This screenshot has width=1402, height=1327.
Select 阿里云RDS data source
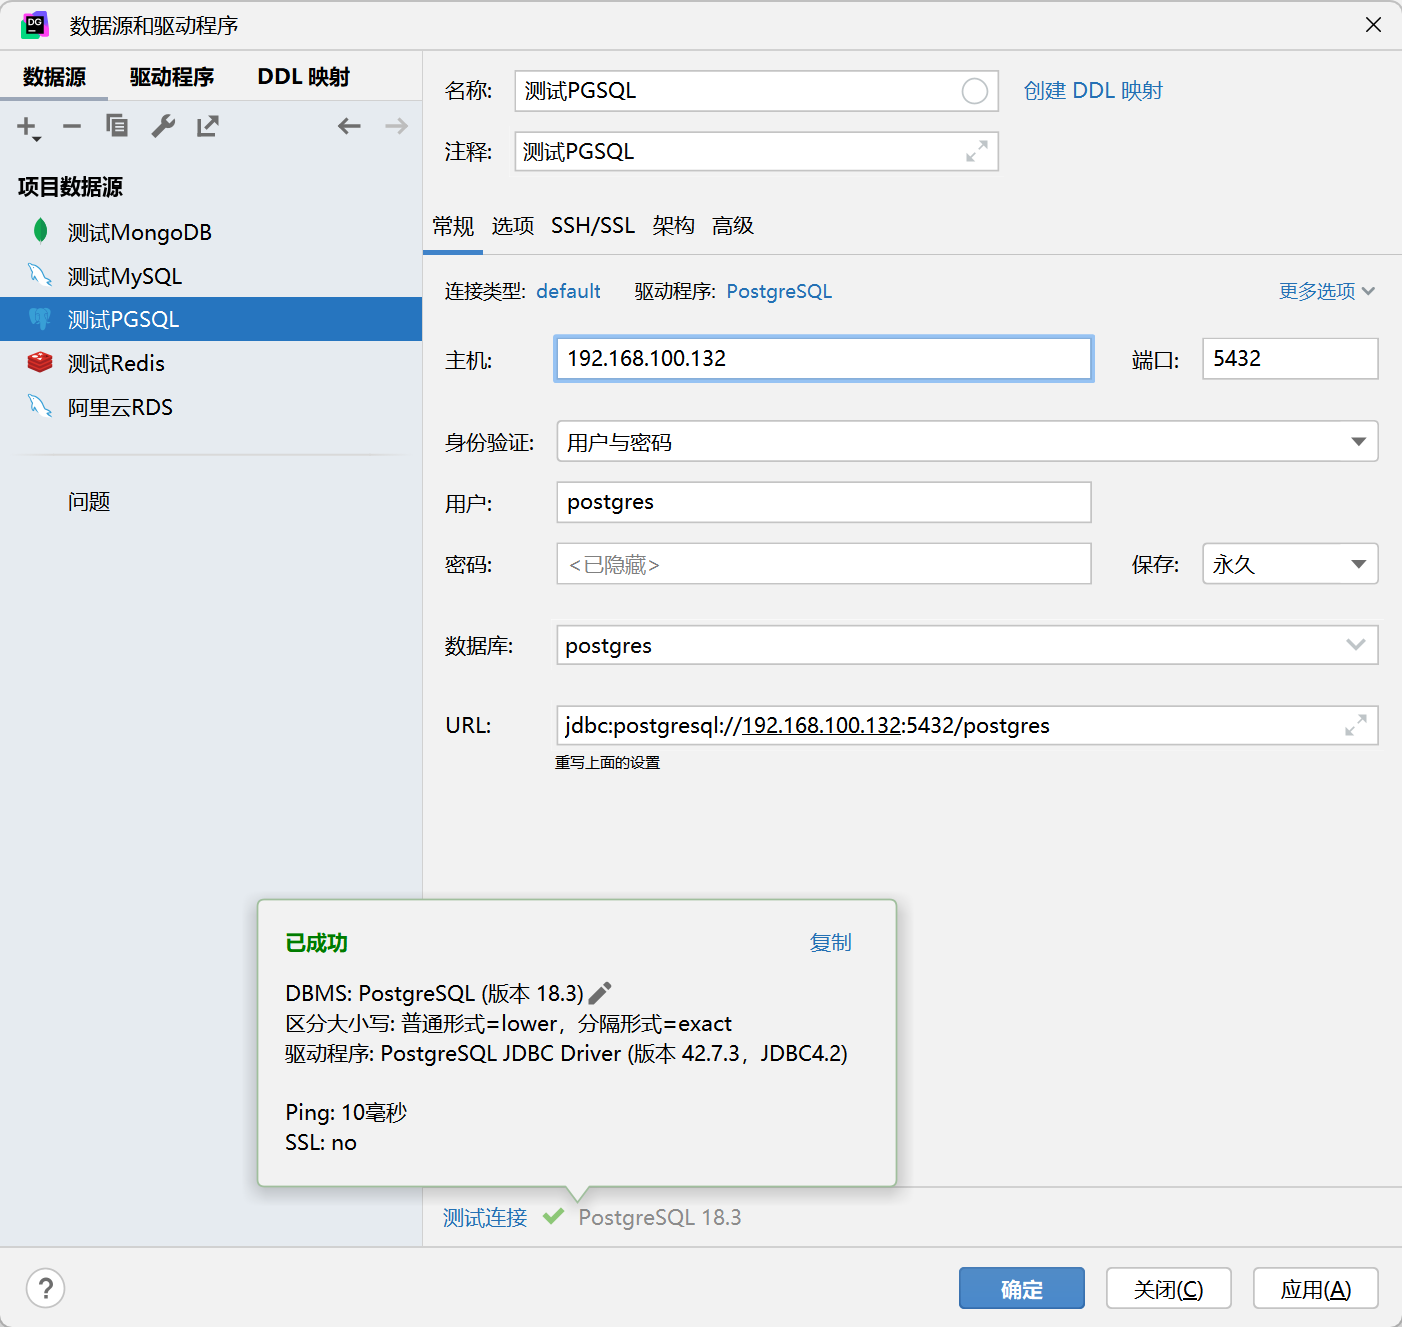tap(211, 407)
